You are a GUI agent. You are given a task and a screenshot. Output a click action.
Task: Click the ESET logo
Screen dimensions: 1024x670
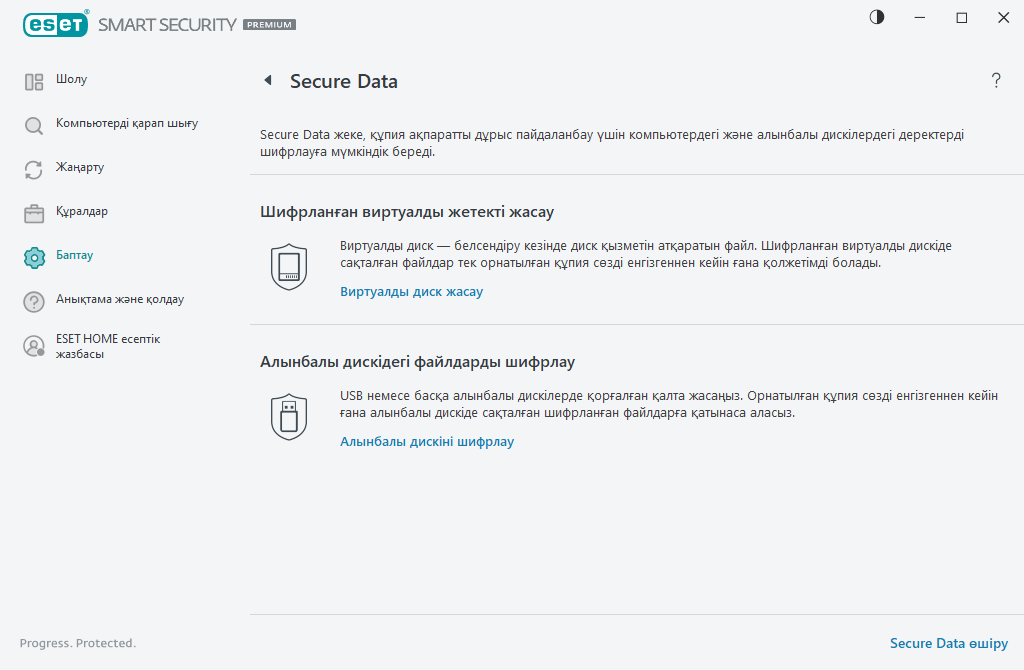coord(56,23)
